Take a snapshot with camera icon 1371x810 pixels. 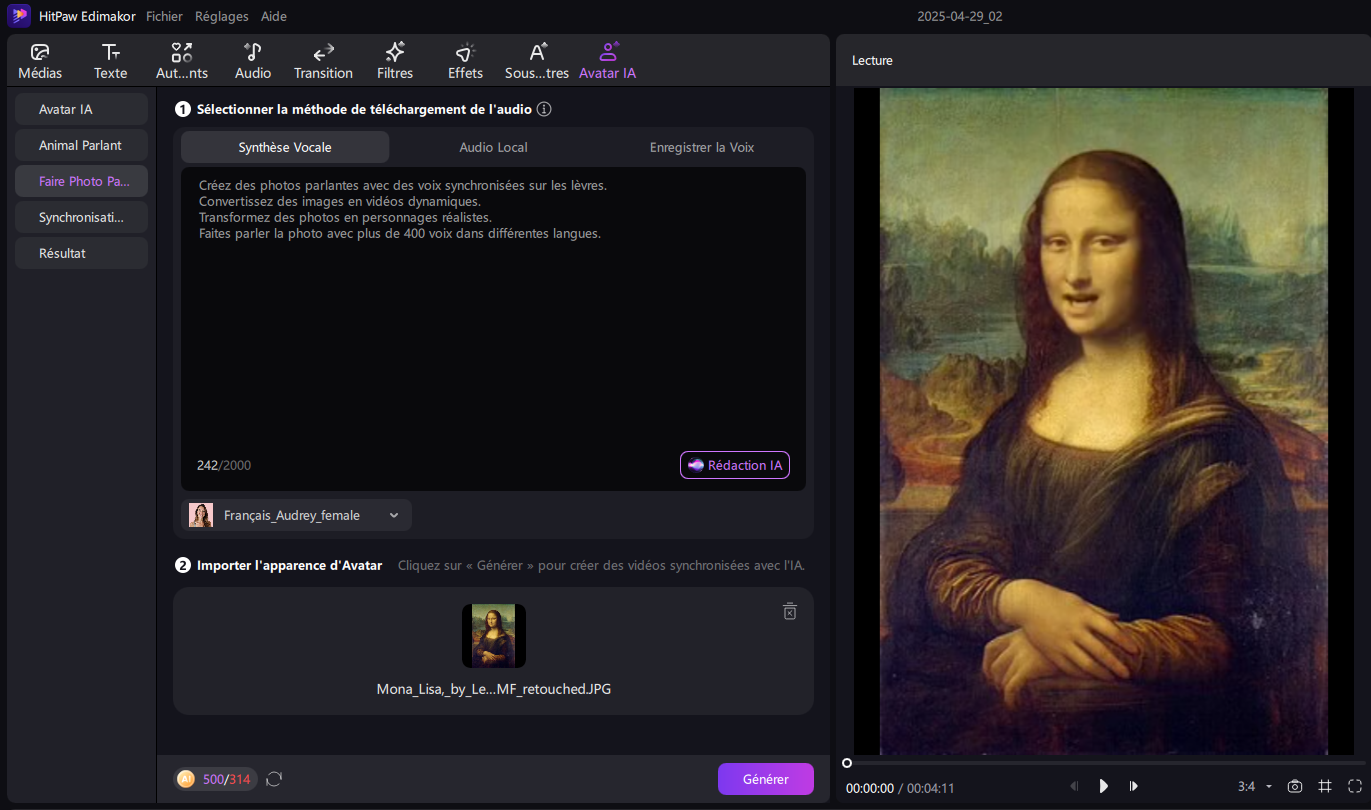click(1295, 786)
